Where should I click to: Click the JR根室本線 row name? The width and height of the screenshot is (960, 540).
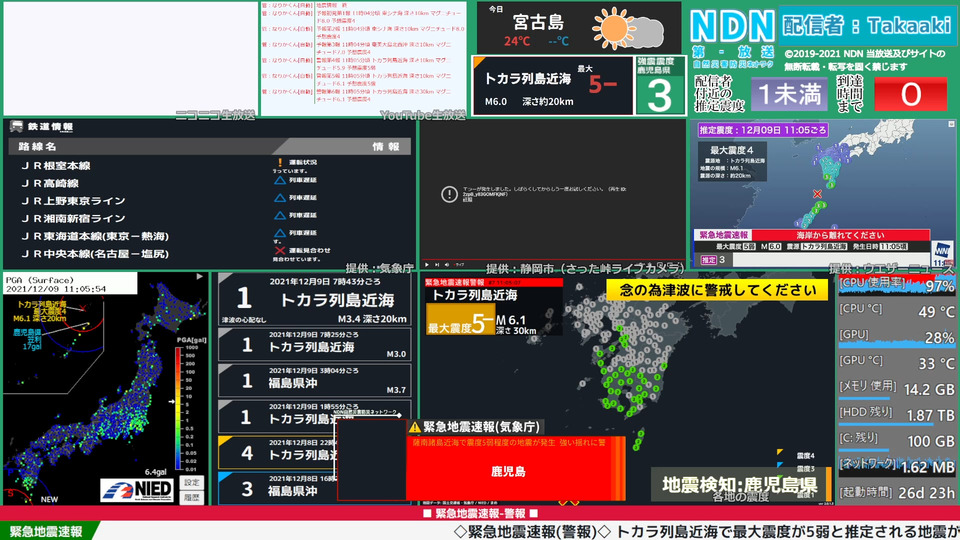point(56,165)
